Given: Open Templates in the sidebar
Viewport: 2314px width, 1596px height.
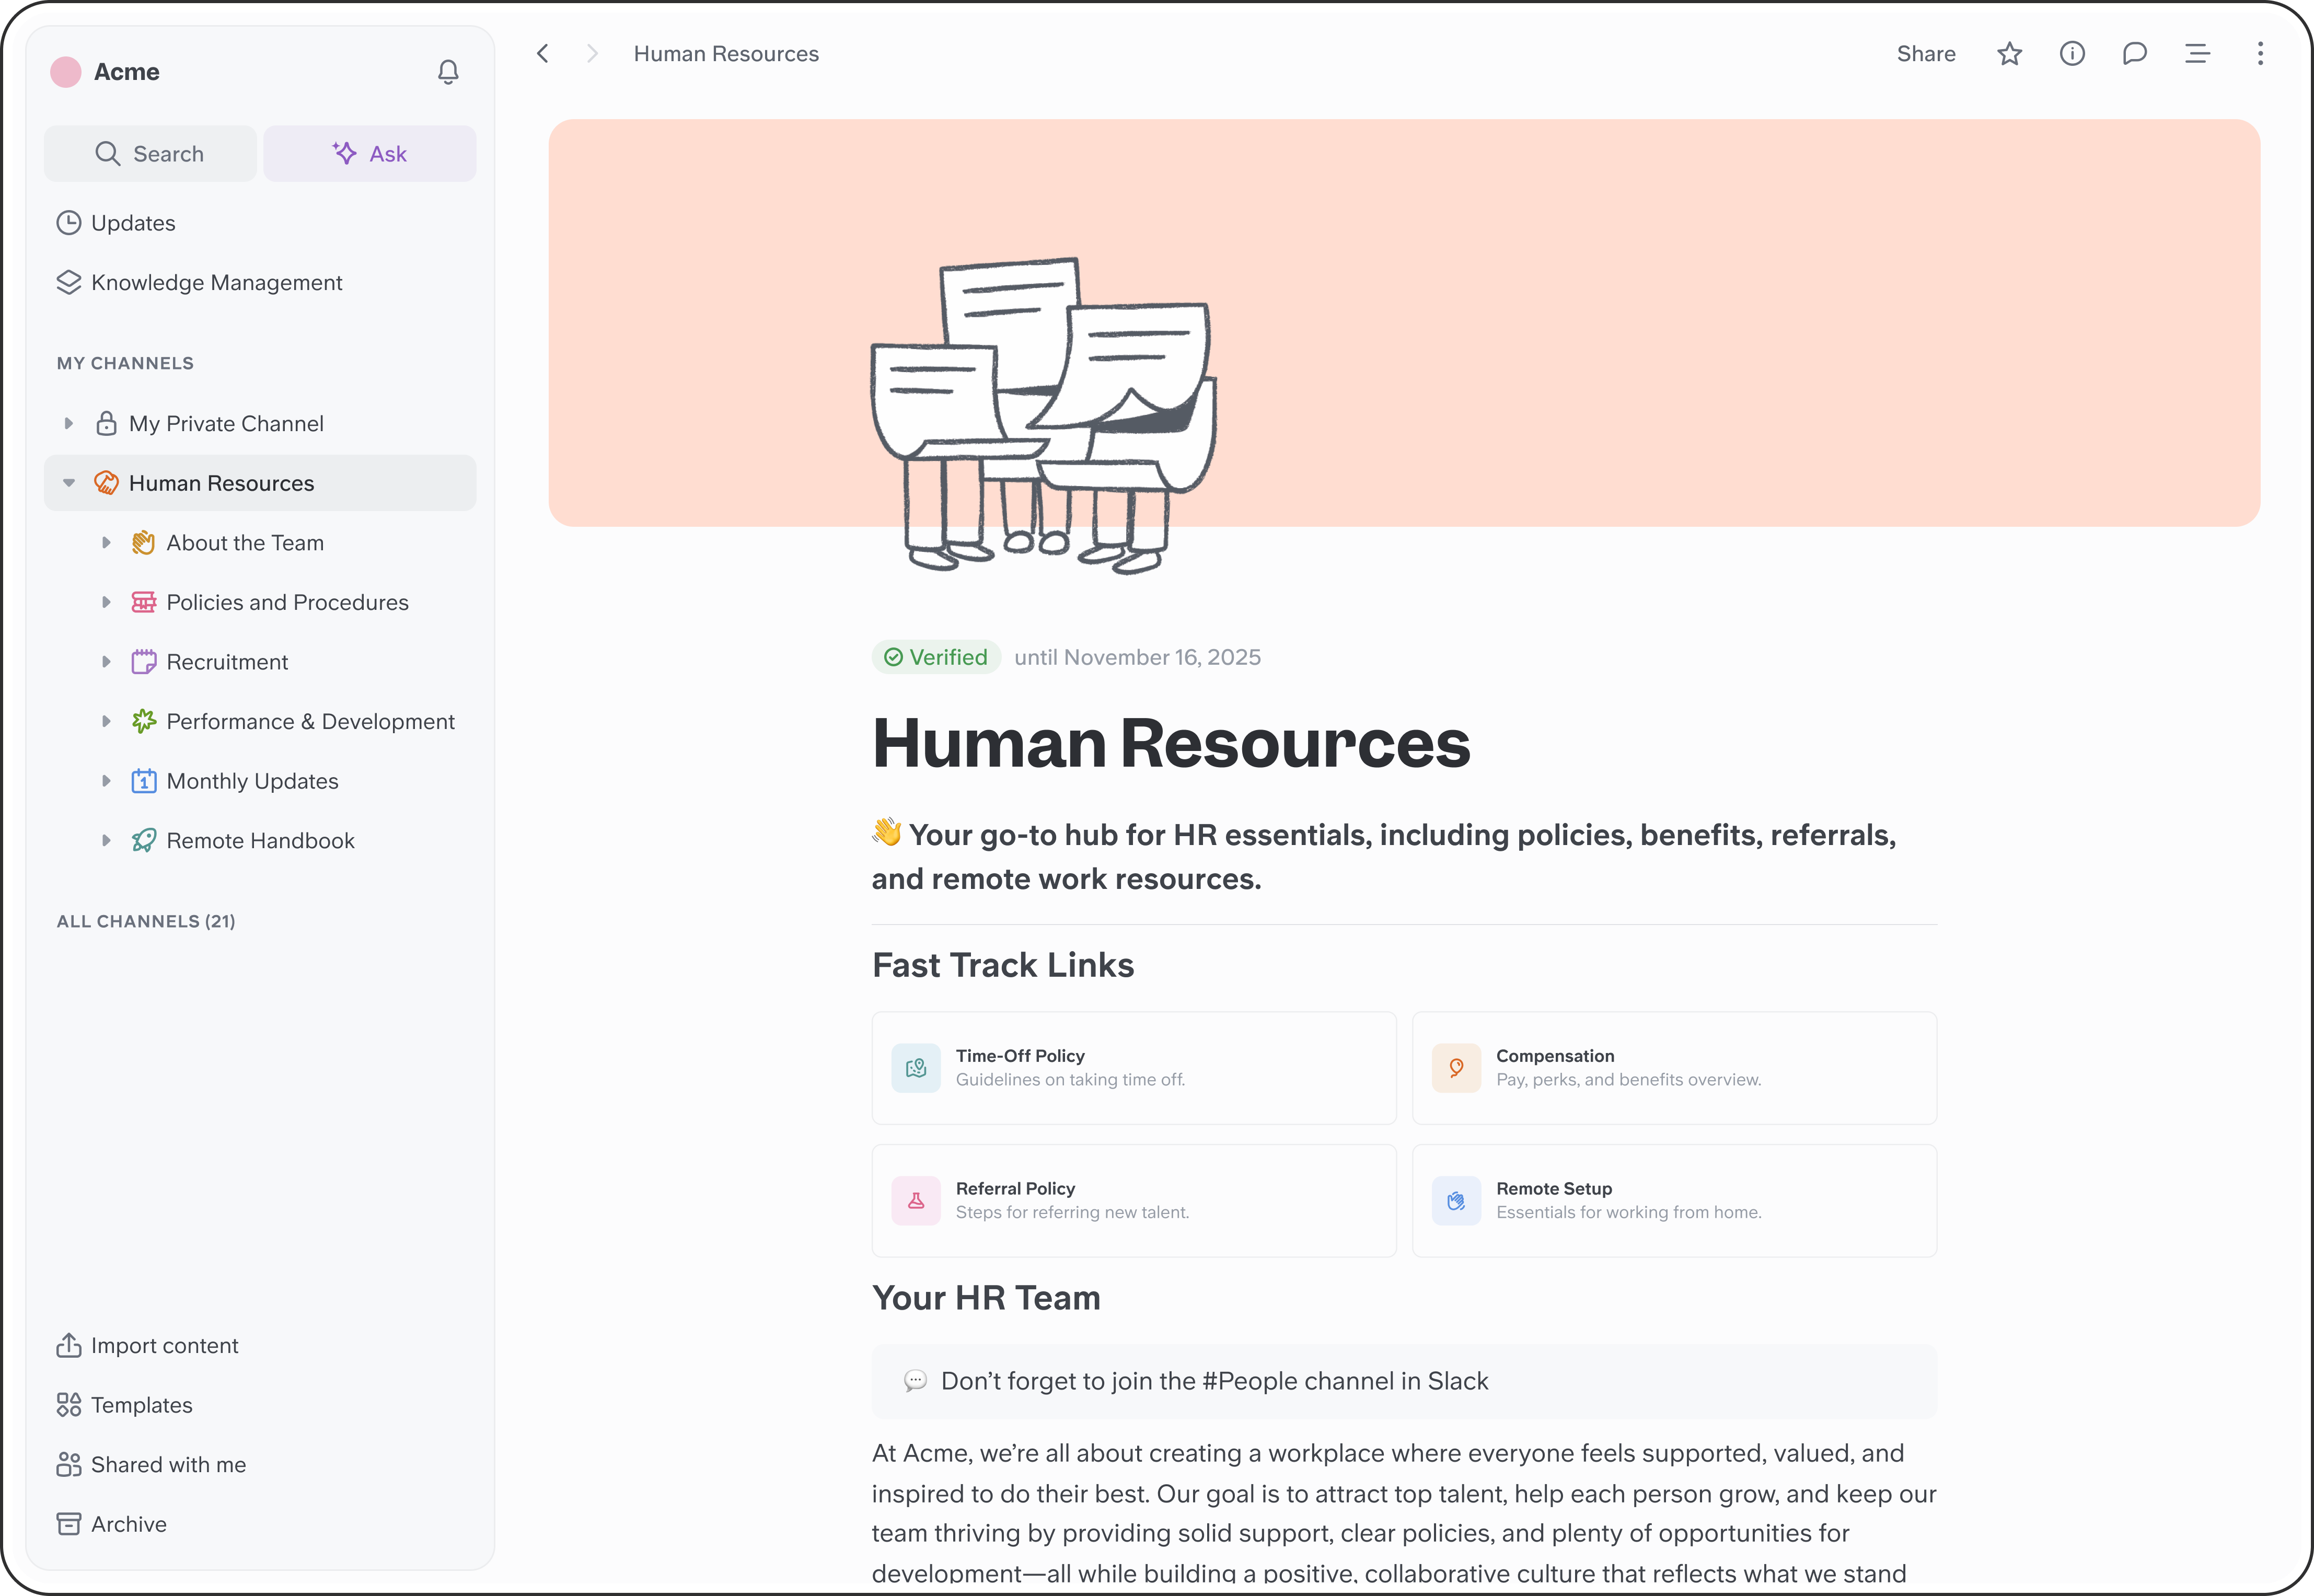Looking at the screenshot, I should point(125,1405).
